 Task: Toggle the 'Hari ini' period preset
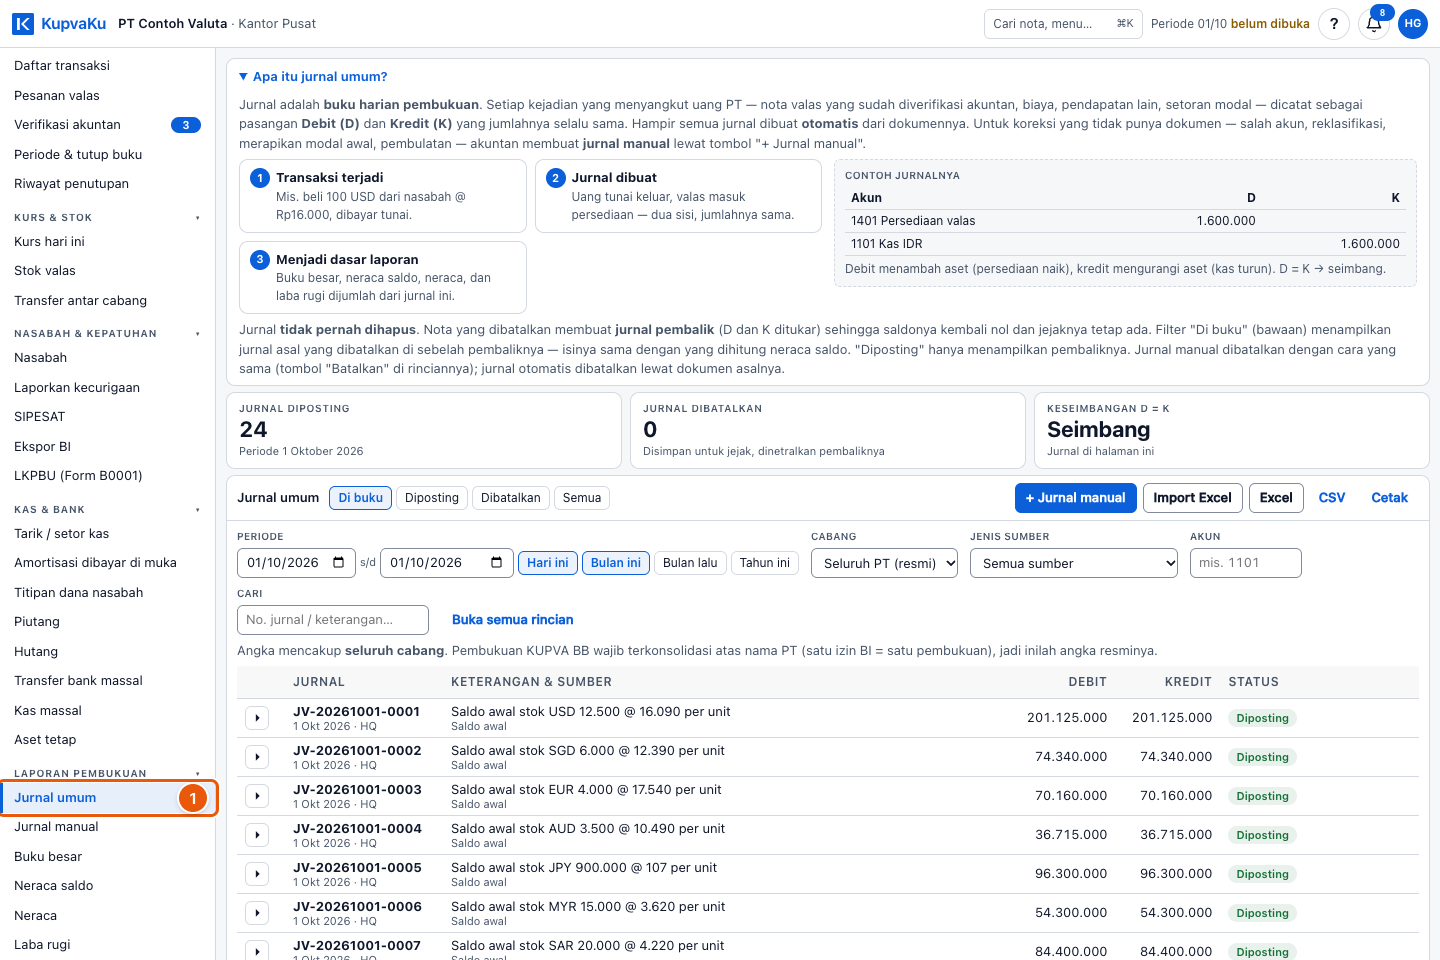click(x=548, y=563)
